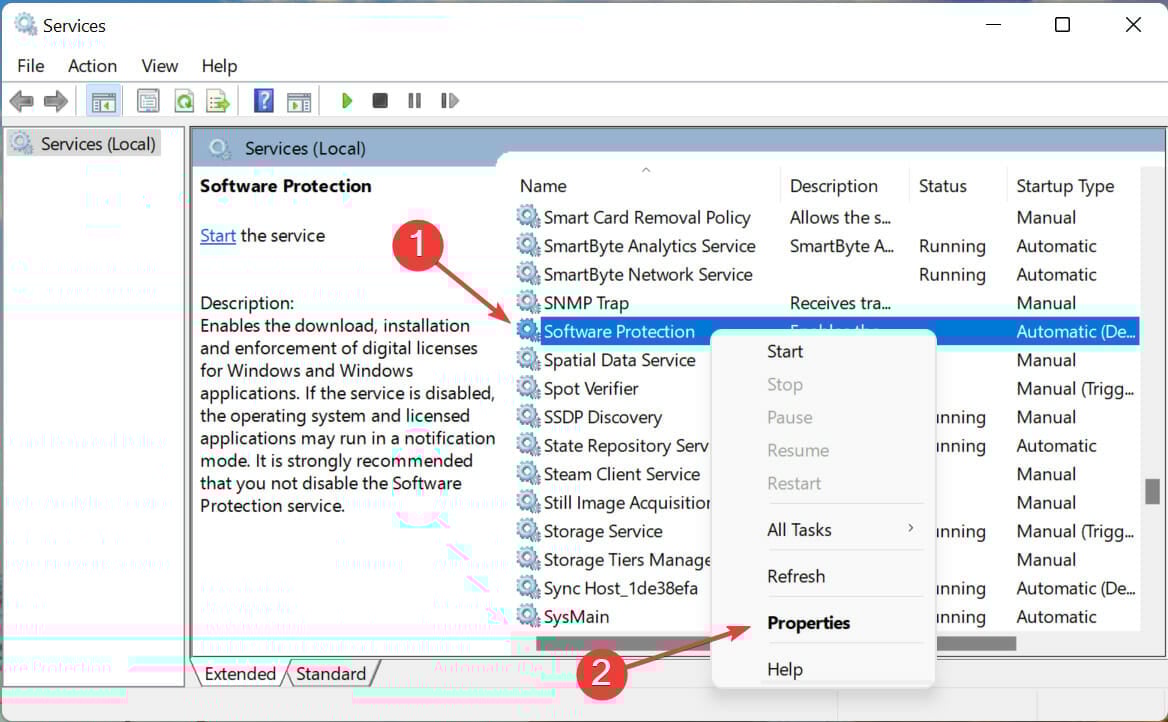1168x722 pixels.
Task: Go back with the toolbar back arrow
Action: click(x=22, y=101)
